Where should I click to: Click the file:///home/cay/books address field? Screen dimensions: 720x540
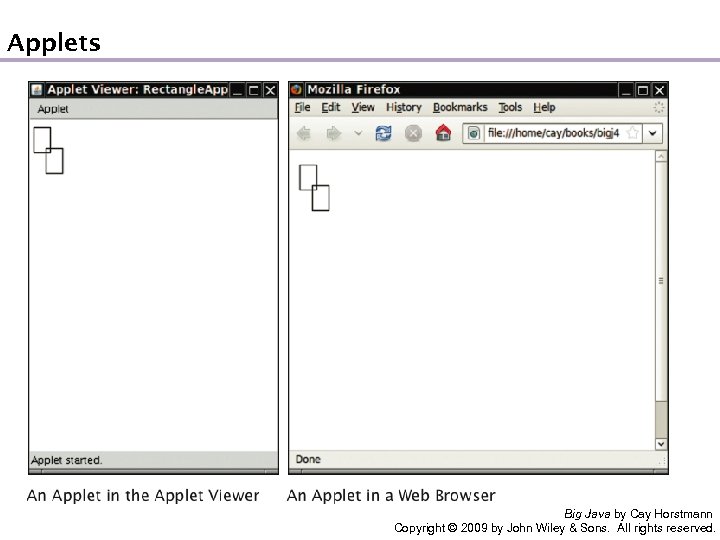[x=553, y=133]
